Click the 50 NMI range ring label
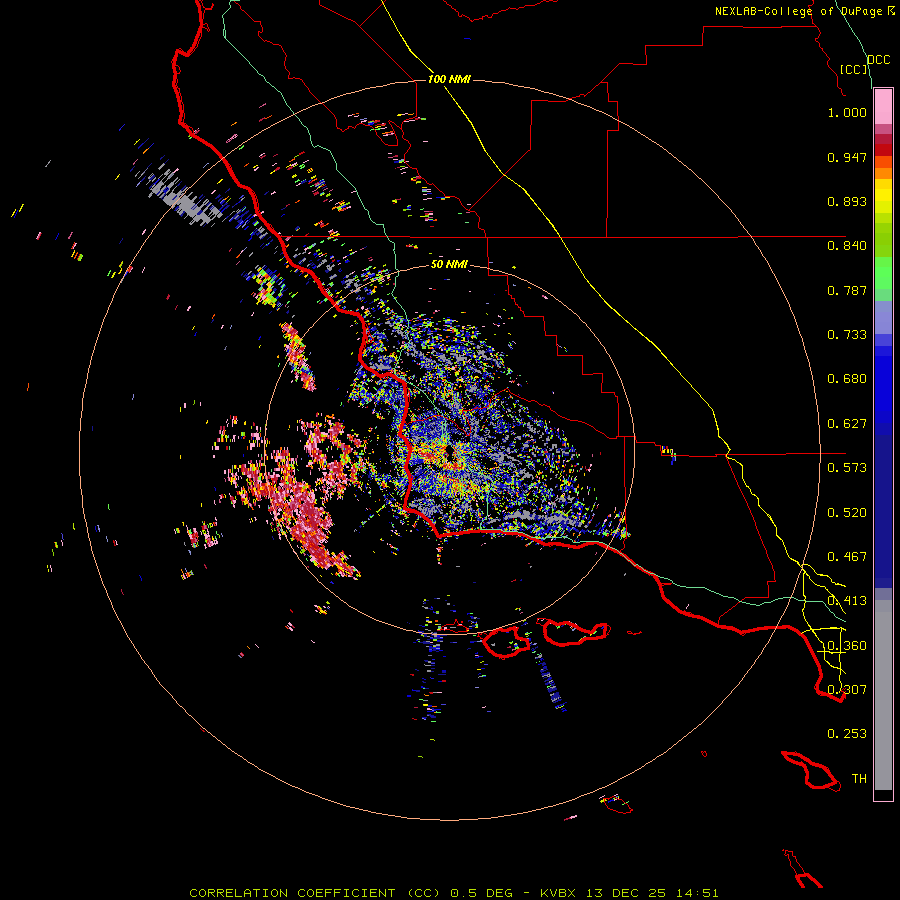 [449, 264]
